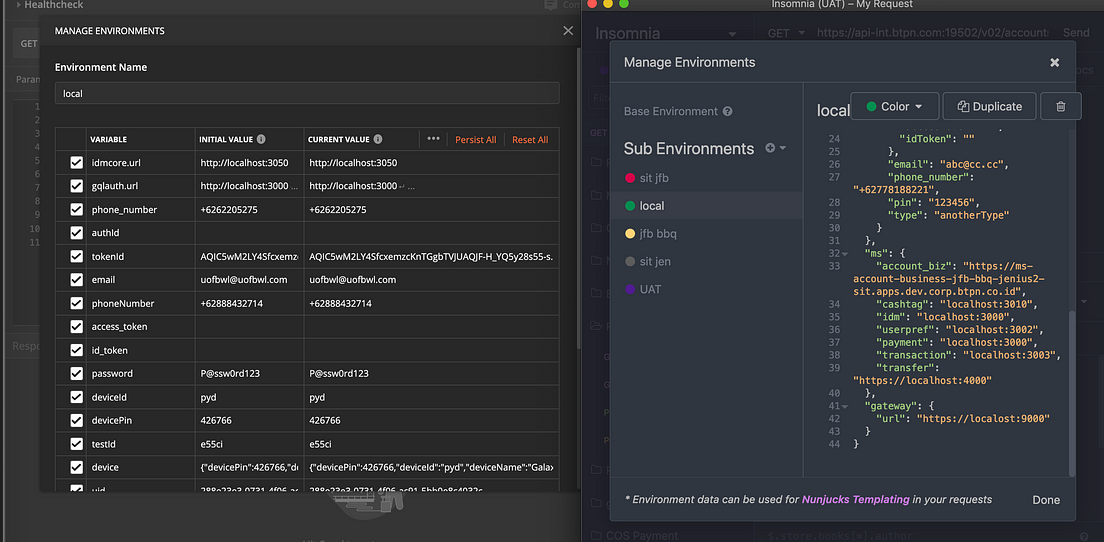Toggle the devicePin variable checkbox
1104x542 pixels.
click(x=77, y=420)
